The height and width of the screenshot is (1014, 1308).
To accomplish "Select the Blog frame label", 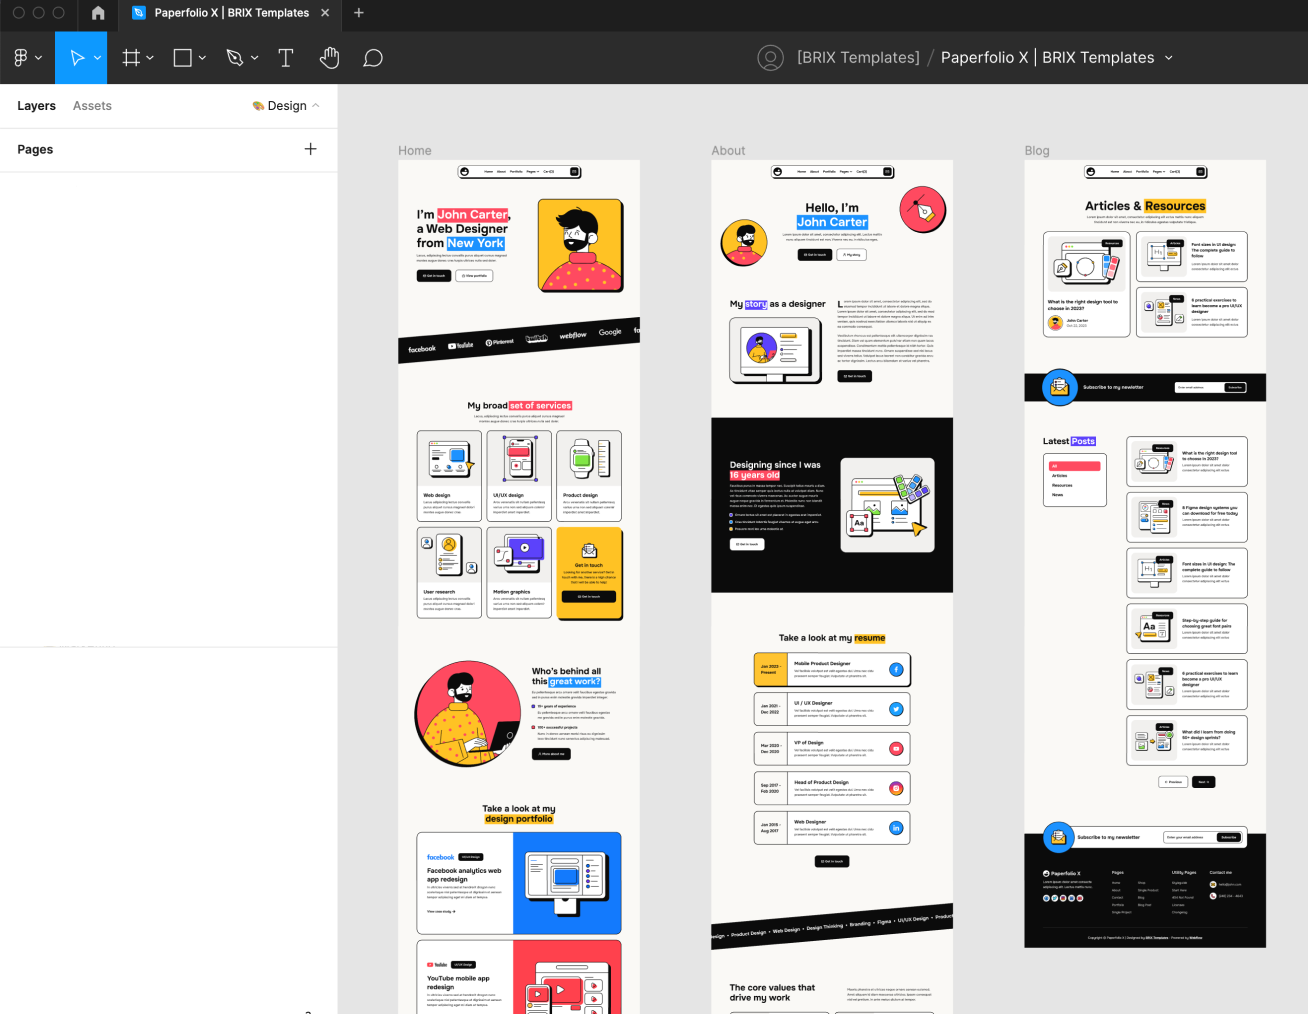I will click(1037, 151).
